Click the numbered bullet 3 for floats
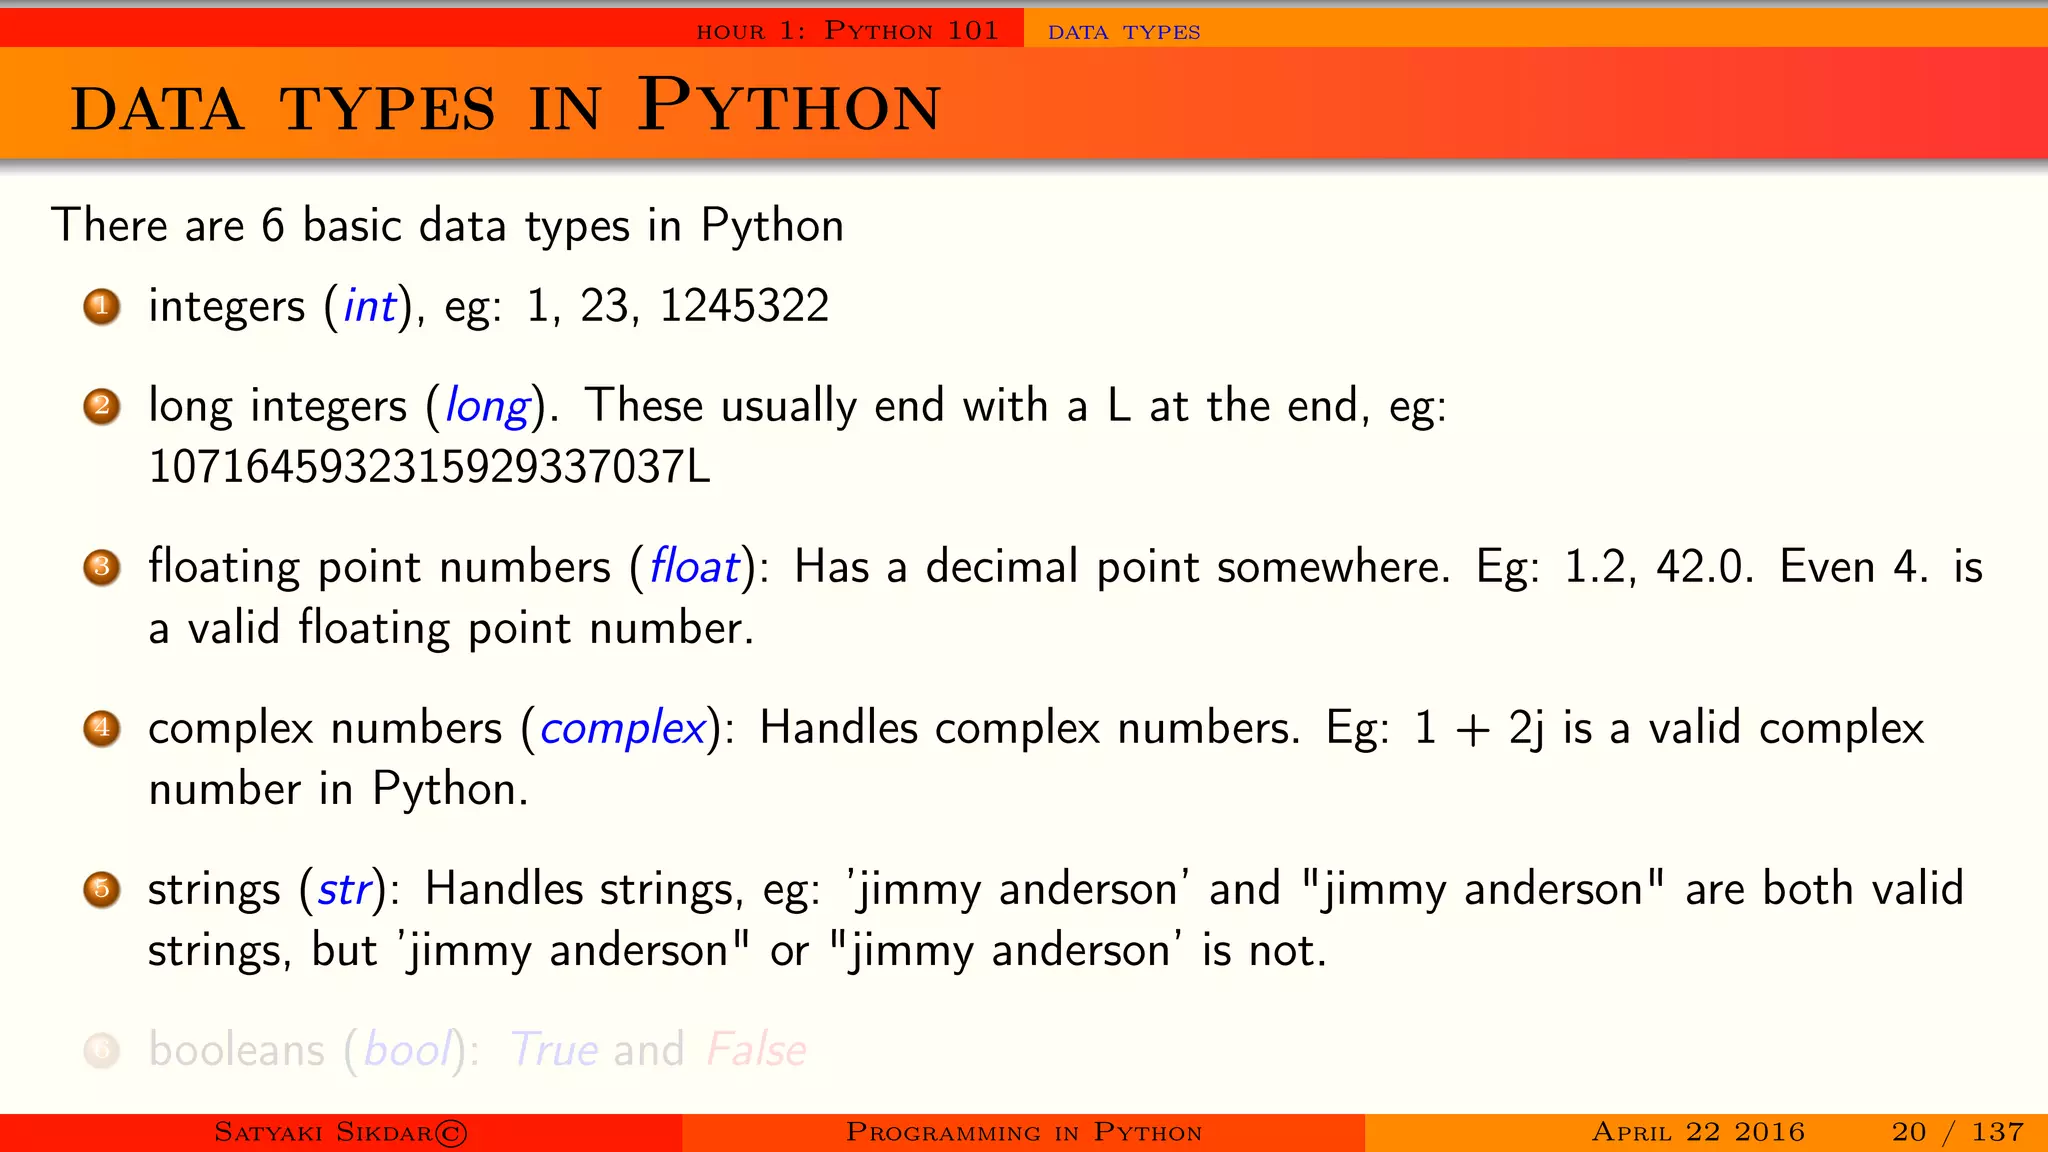 (102, 567)
